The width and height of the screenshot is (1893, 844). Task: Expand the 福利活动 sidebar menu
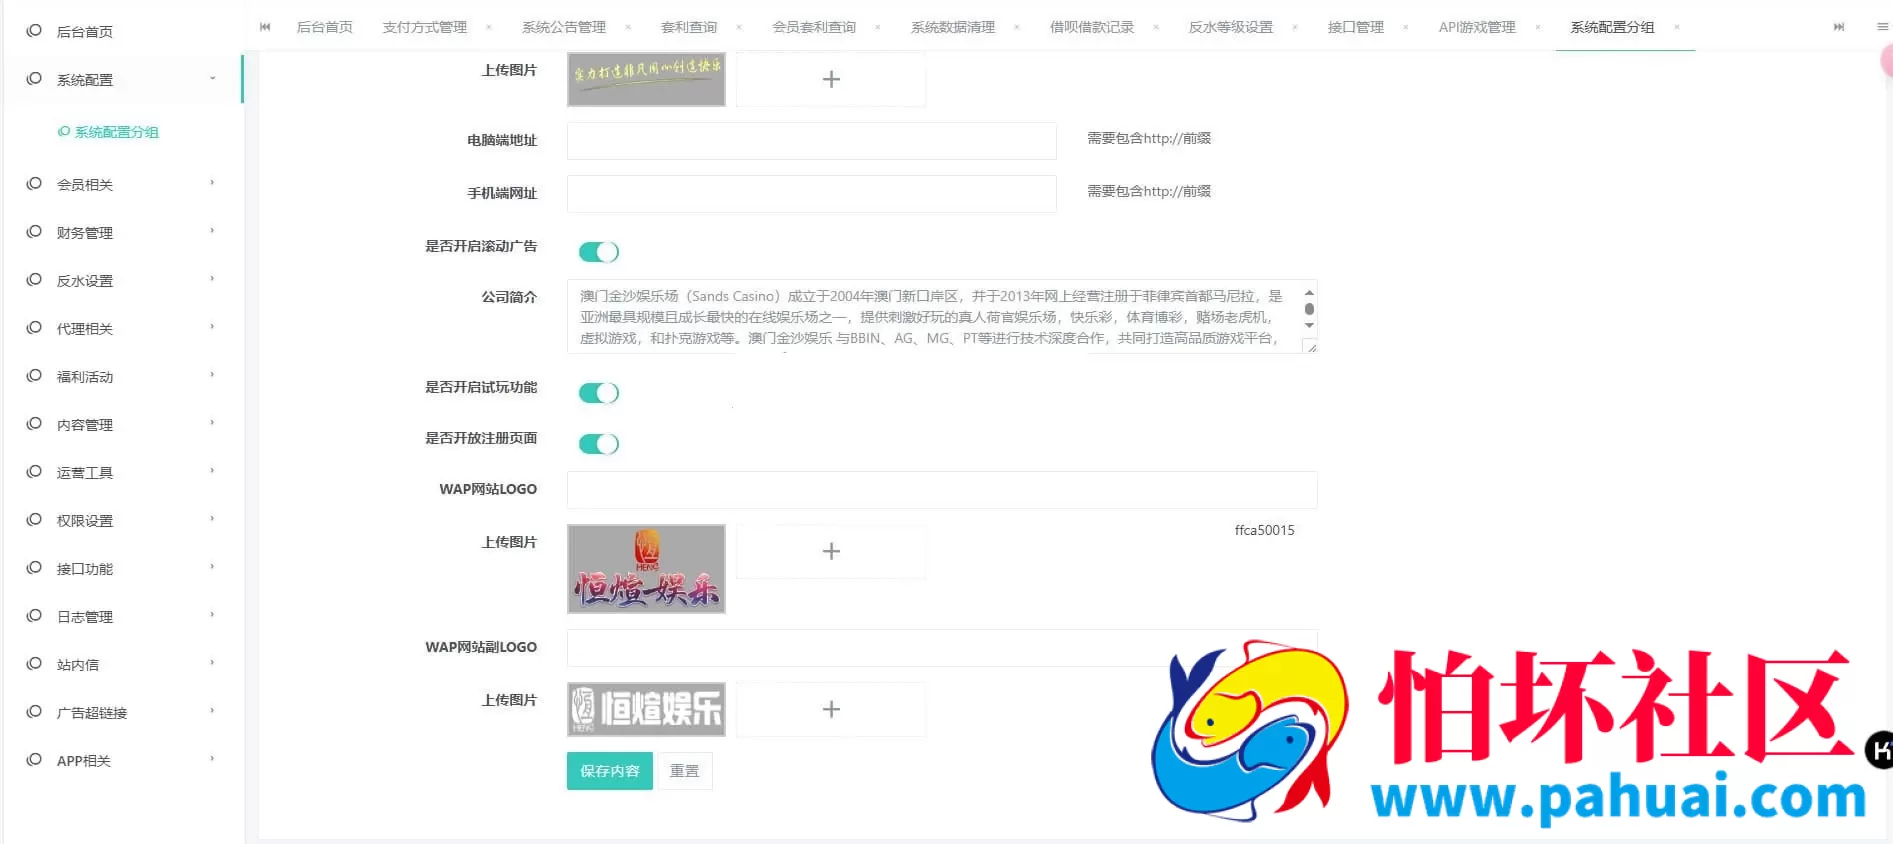point(212,375)
